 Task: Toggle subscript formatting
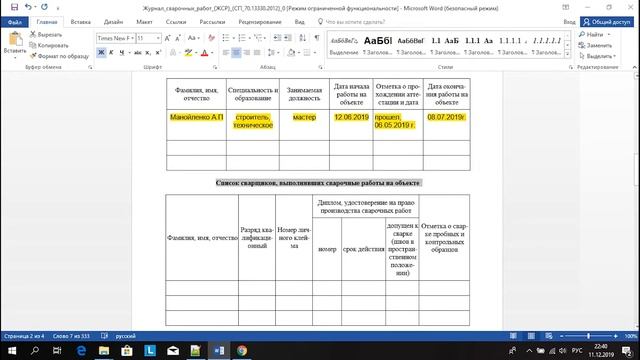[148, 53]
